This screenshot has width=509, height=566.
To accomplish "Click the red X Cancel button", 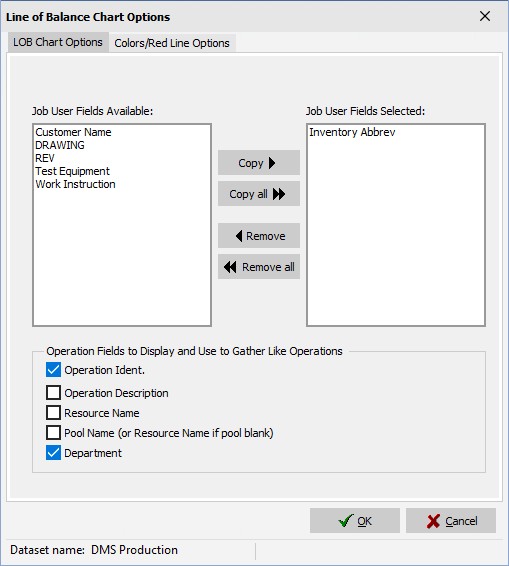I will tap(451, 521).
